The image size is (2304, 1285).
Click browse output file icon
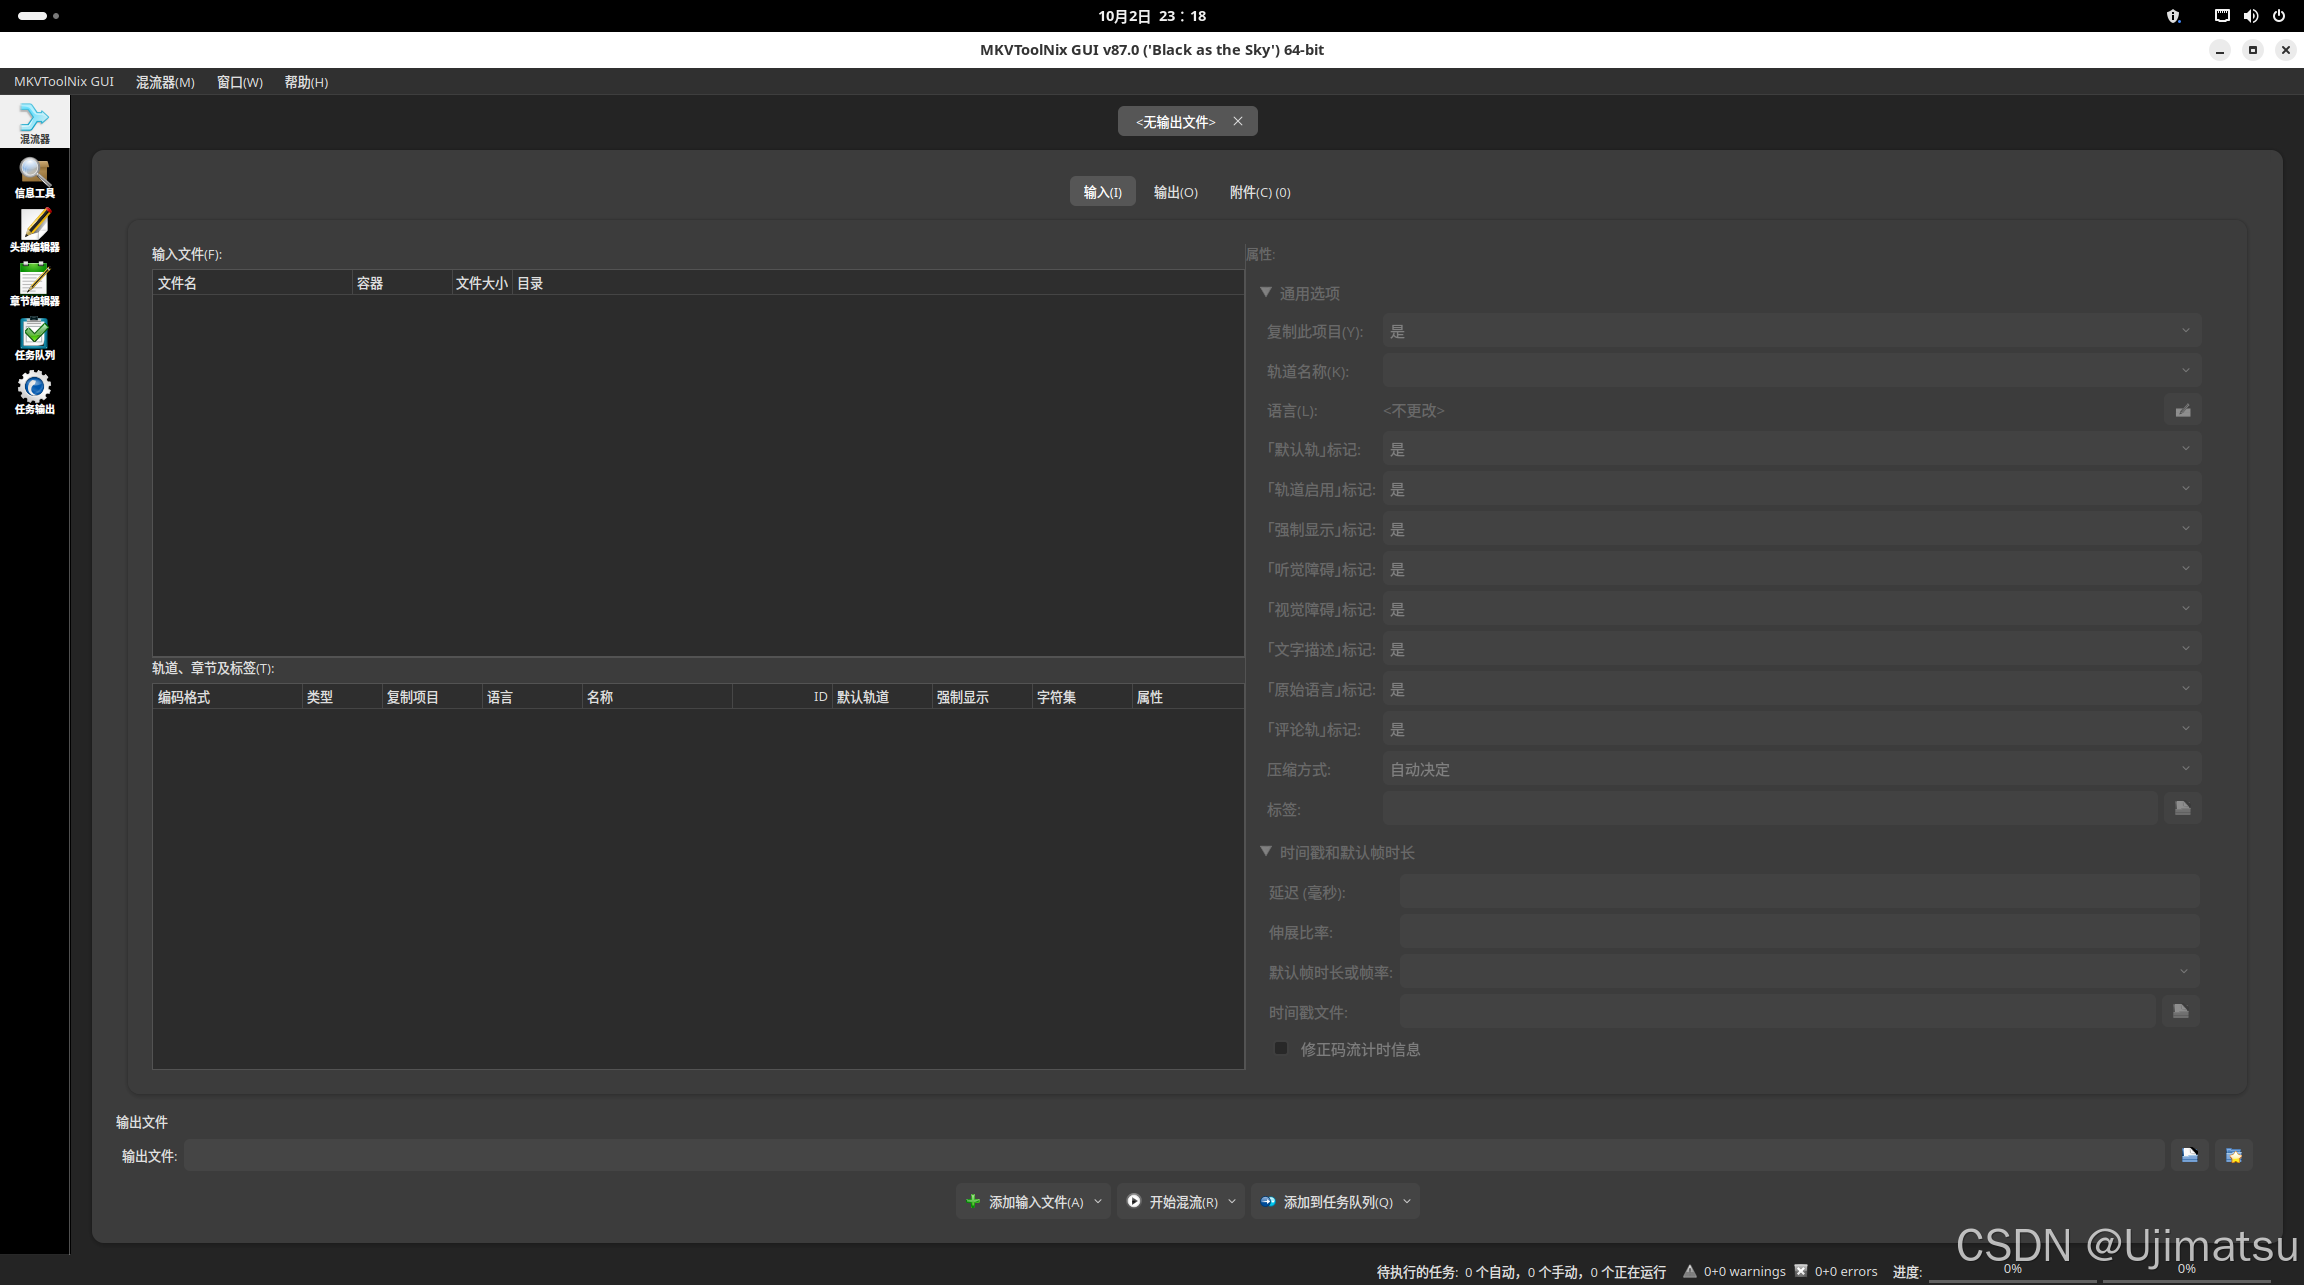(2189, 1155)
